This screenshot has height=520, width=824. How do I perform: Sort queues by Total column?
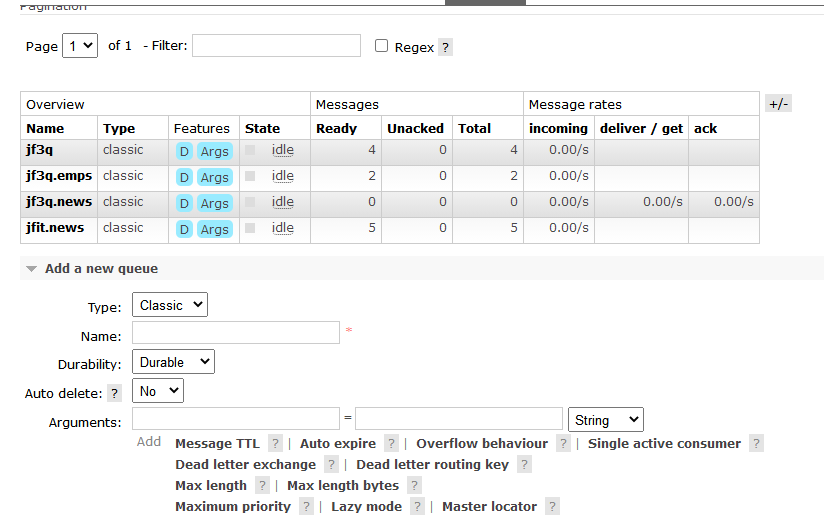[474, 129]
